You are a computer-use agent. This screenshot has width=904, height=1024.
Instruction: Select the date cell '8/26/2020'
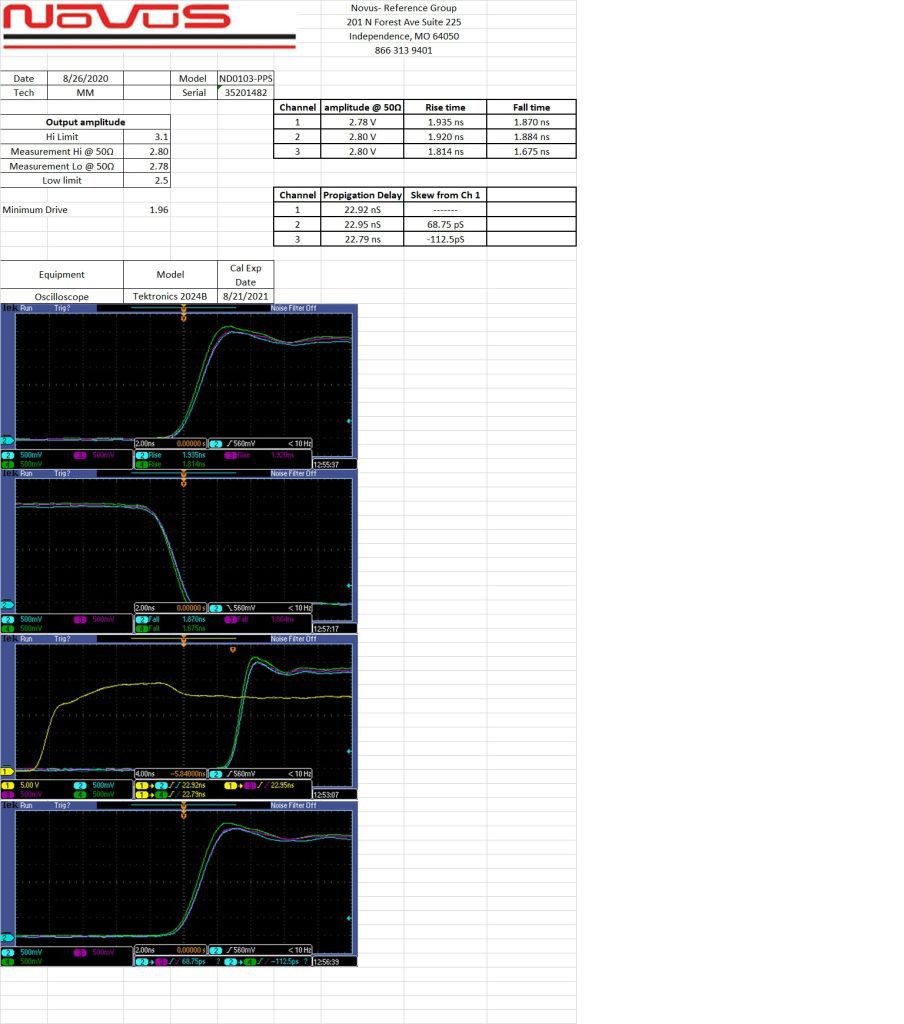(x=86, y=78)
